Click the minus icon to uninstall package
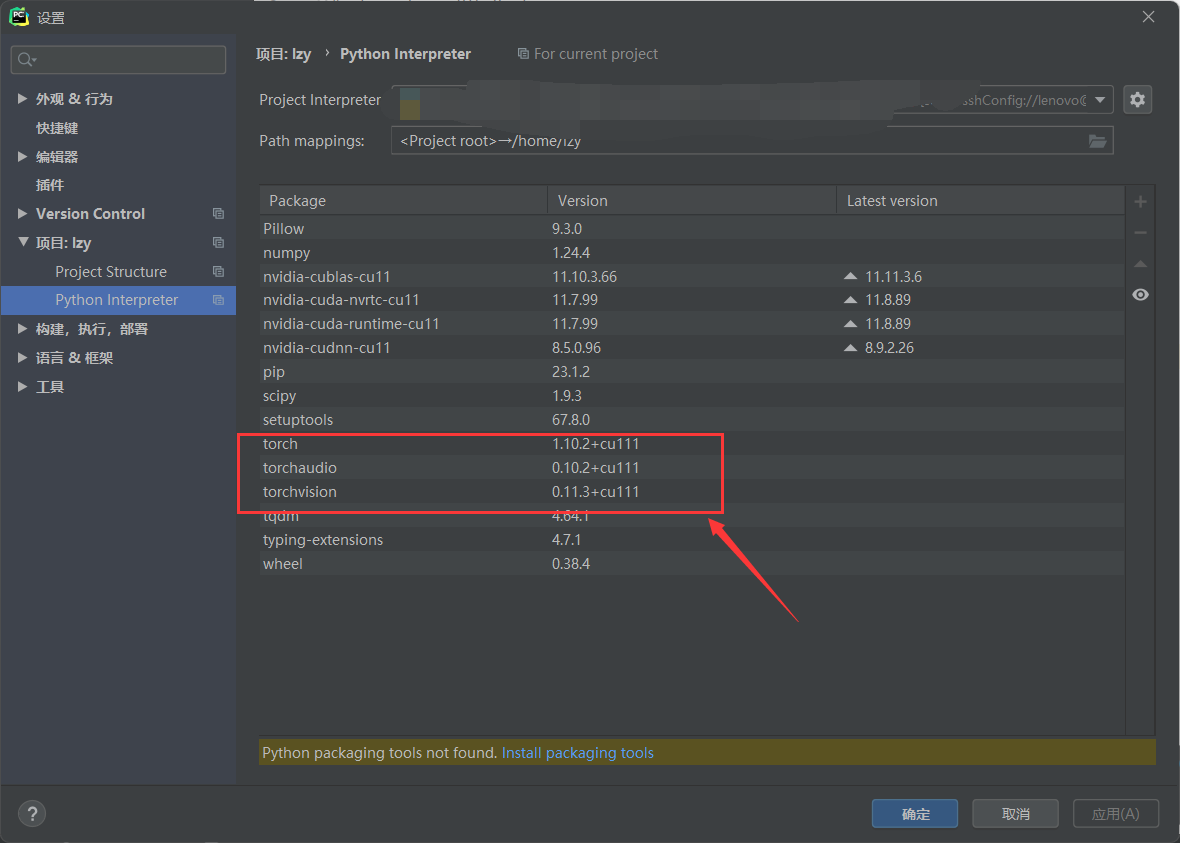This screenshot has width=1180, height=843. tap(1140, 233)
